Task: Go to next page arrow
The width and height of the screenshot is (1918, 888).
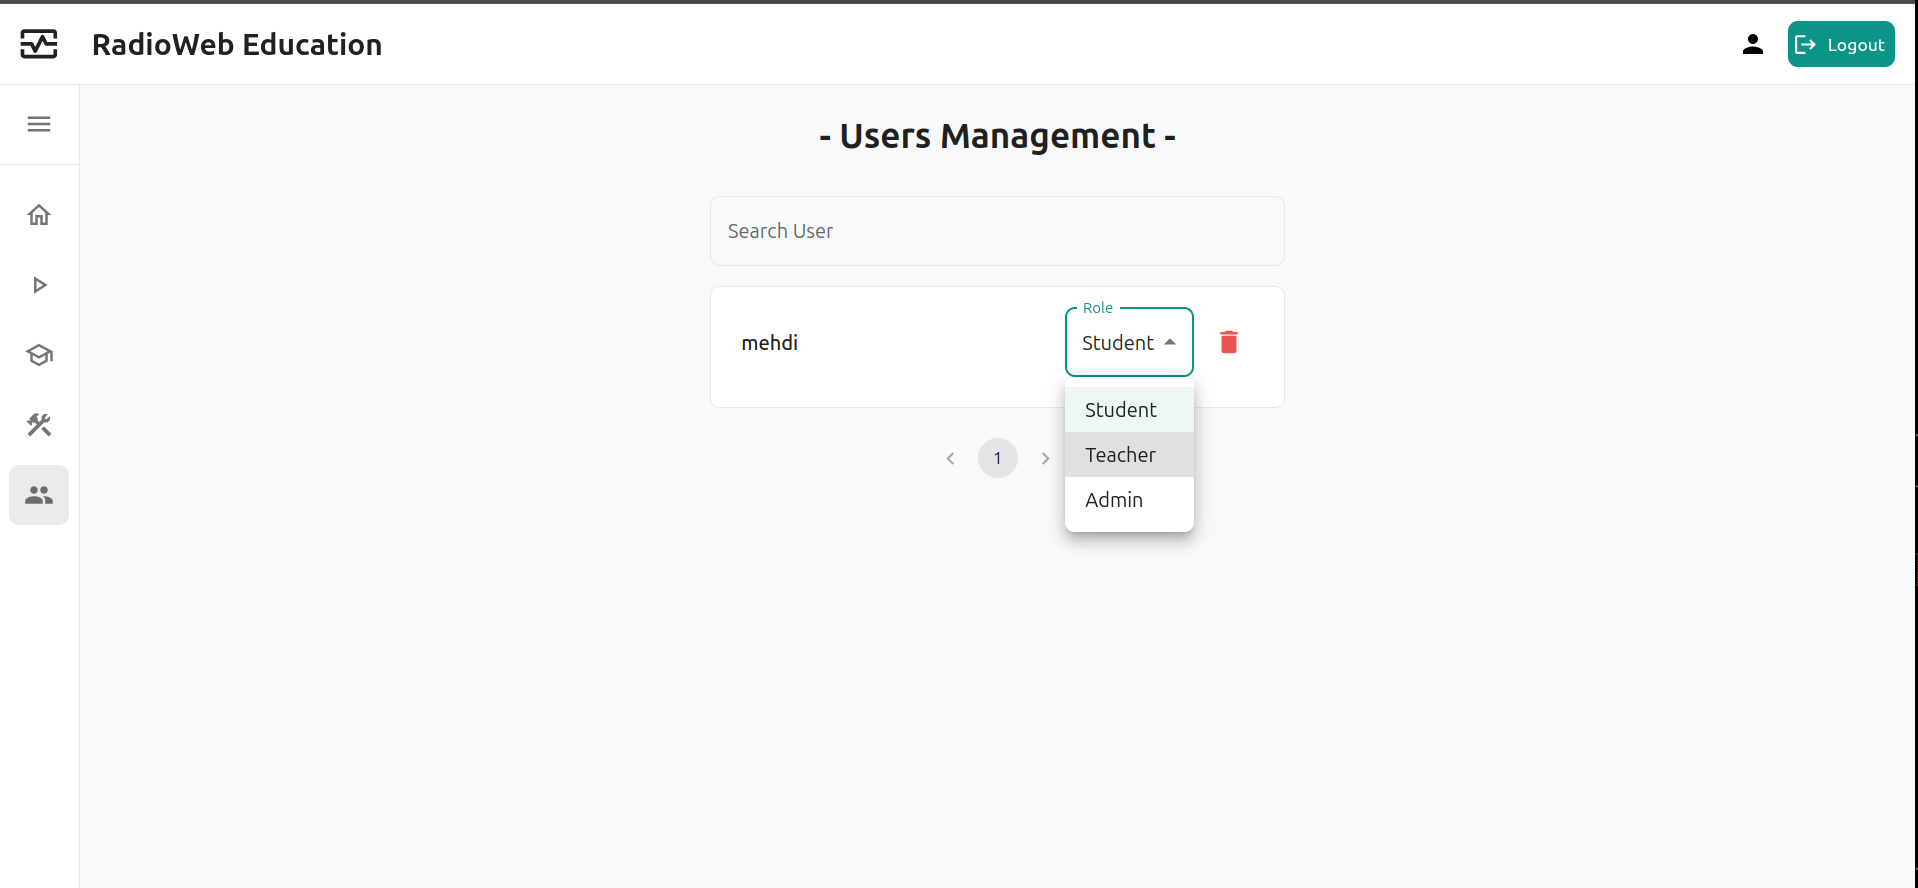Action: point(1045,458)
